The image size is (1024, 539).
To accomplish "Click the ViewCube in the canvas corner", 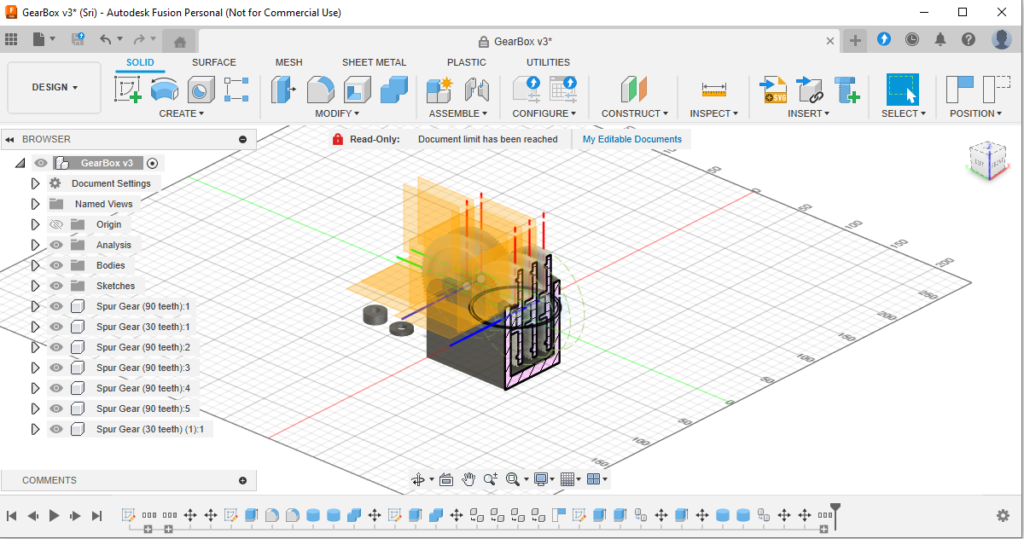I will pyautogui.click(x=988, y=160).
